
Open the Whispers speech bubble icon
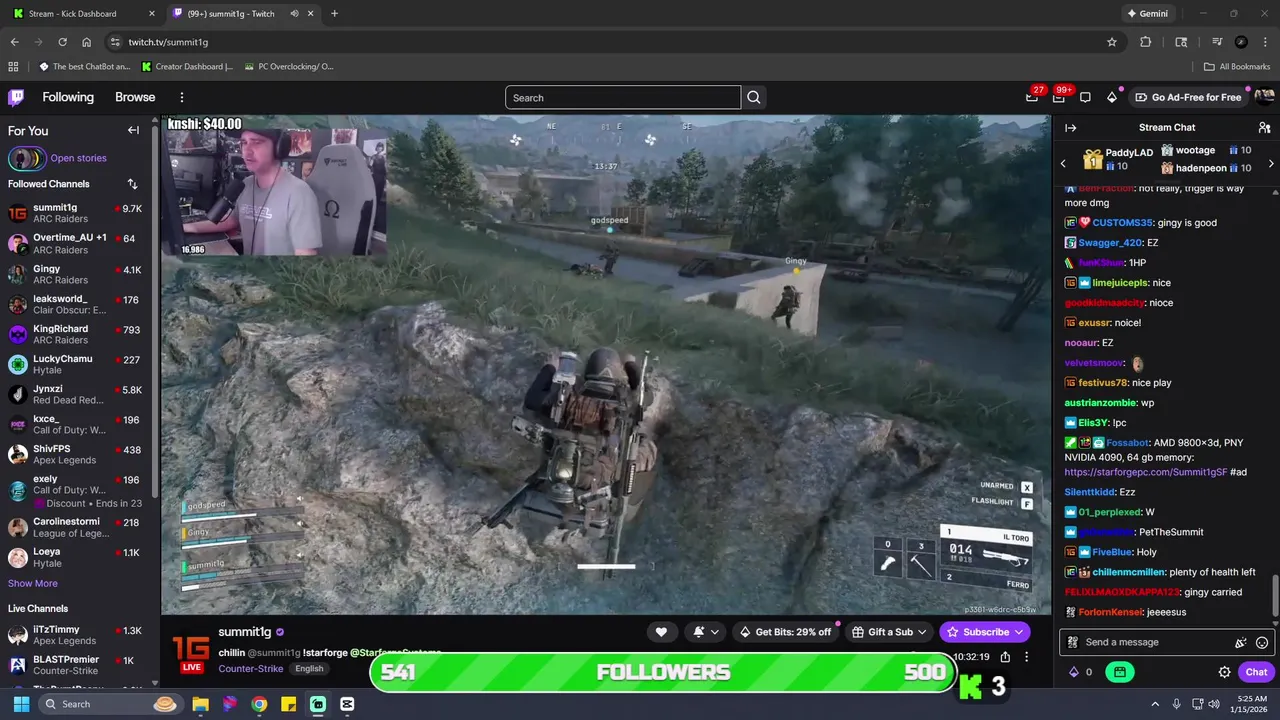pos(1085,97)
